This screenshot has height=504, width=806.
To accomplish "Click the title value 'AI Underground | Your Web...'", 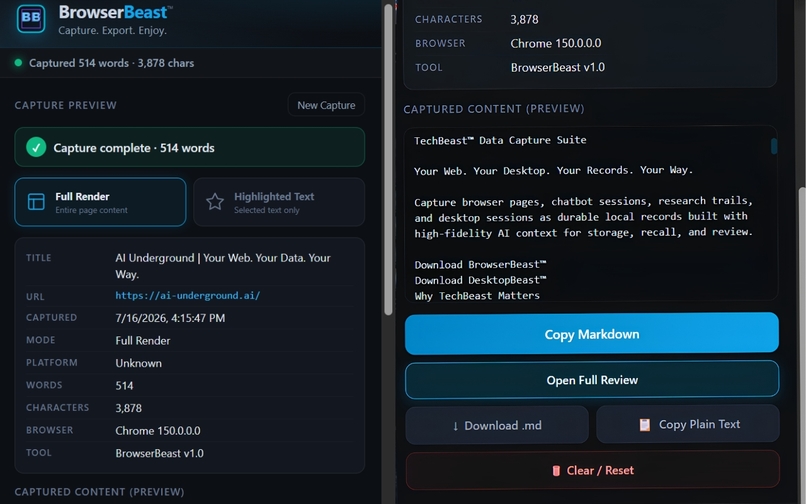I will click(223, 265).
